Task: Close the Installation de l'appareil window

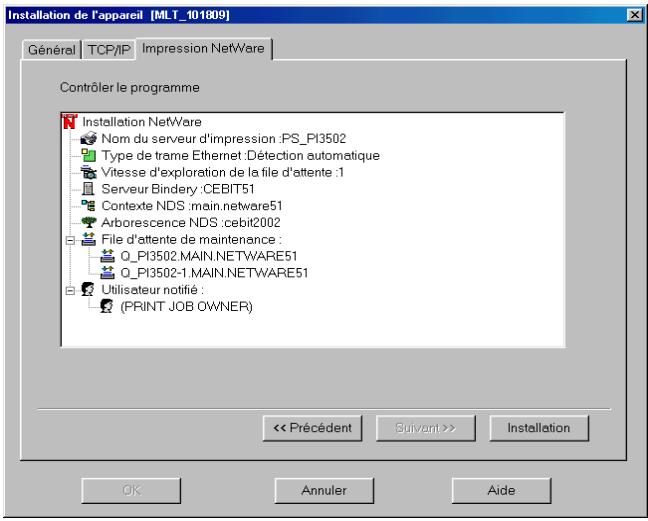Action: (x=635, y=15)
